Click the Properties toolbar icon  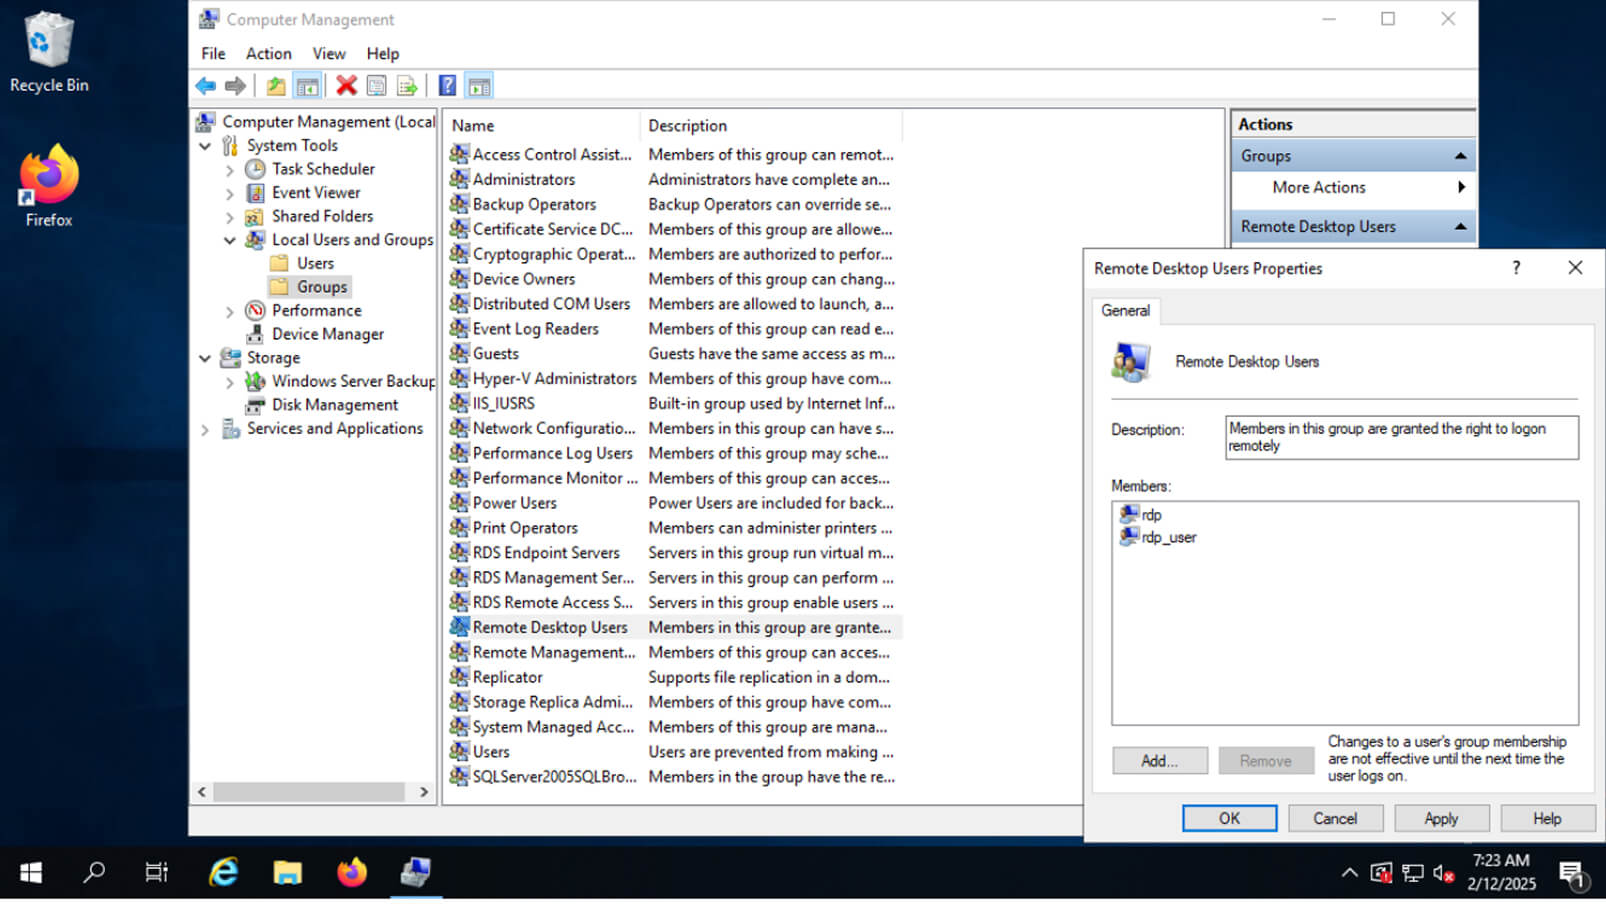coord(376,86)
